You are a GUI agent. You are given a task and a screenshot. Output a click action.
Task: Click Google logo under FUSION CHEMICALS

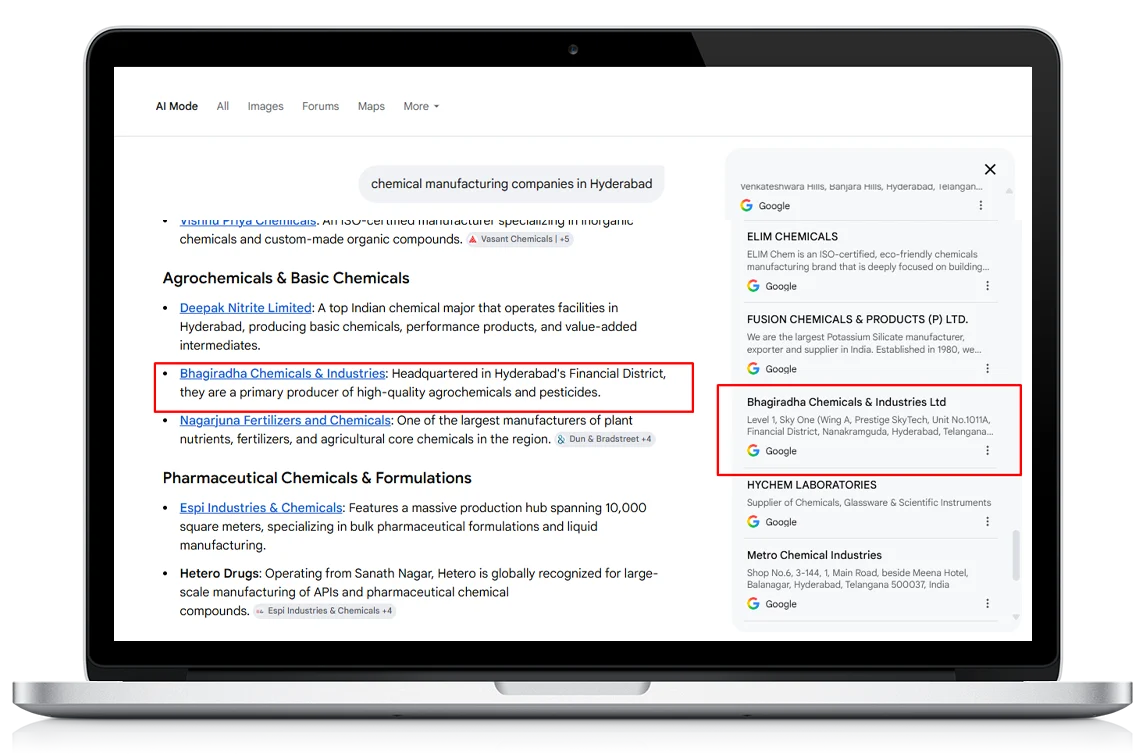[753, 369]
